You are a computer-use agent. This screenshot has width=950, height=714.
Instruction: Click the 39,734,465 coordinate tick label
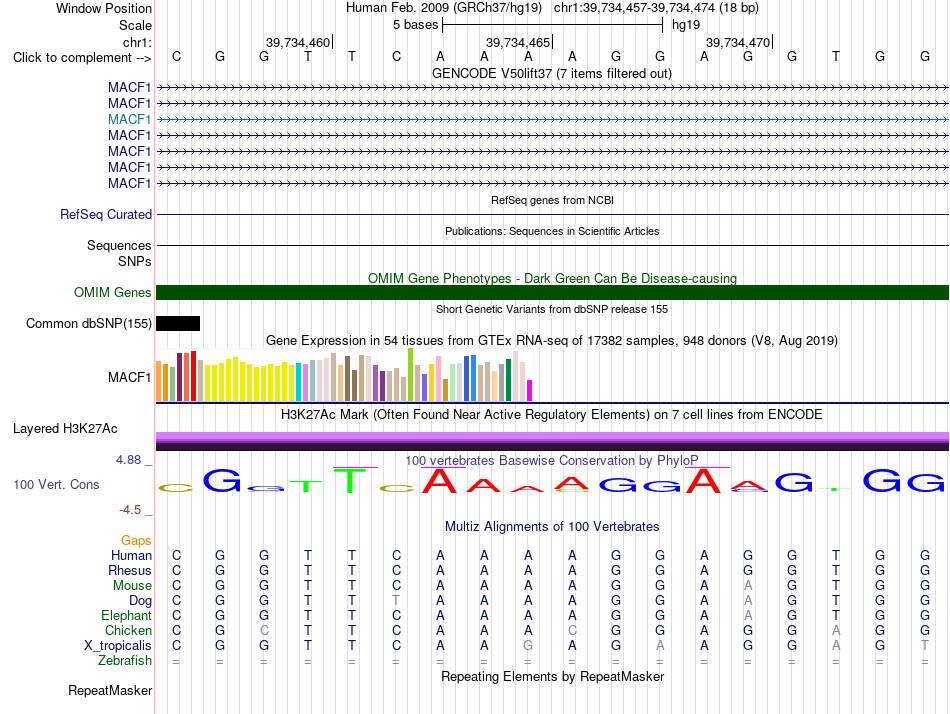[518, 42]
